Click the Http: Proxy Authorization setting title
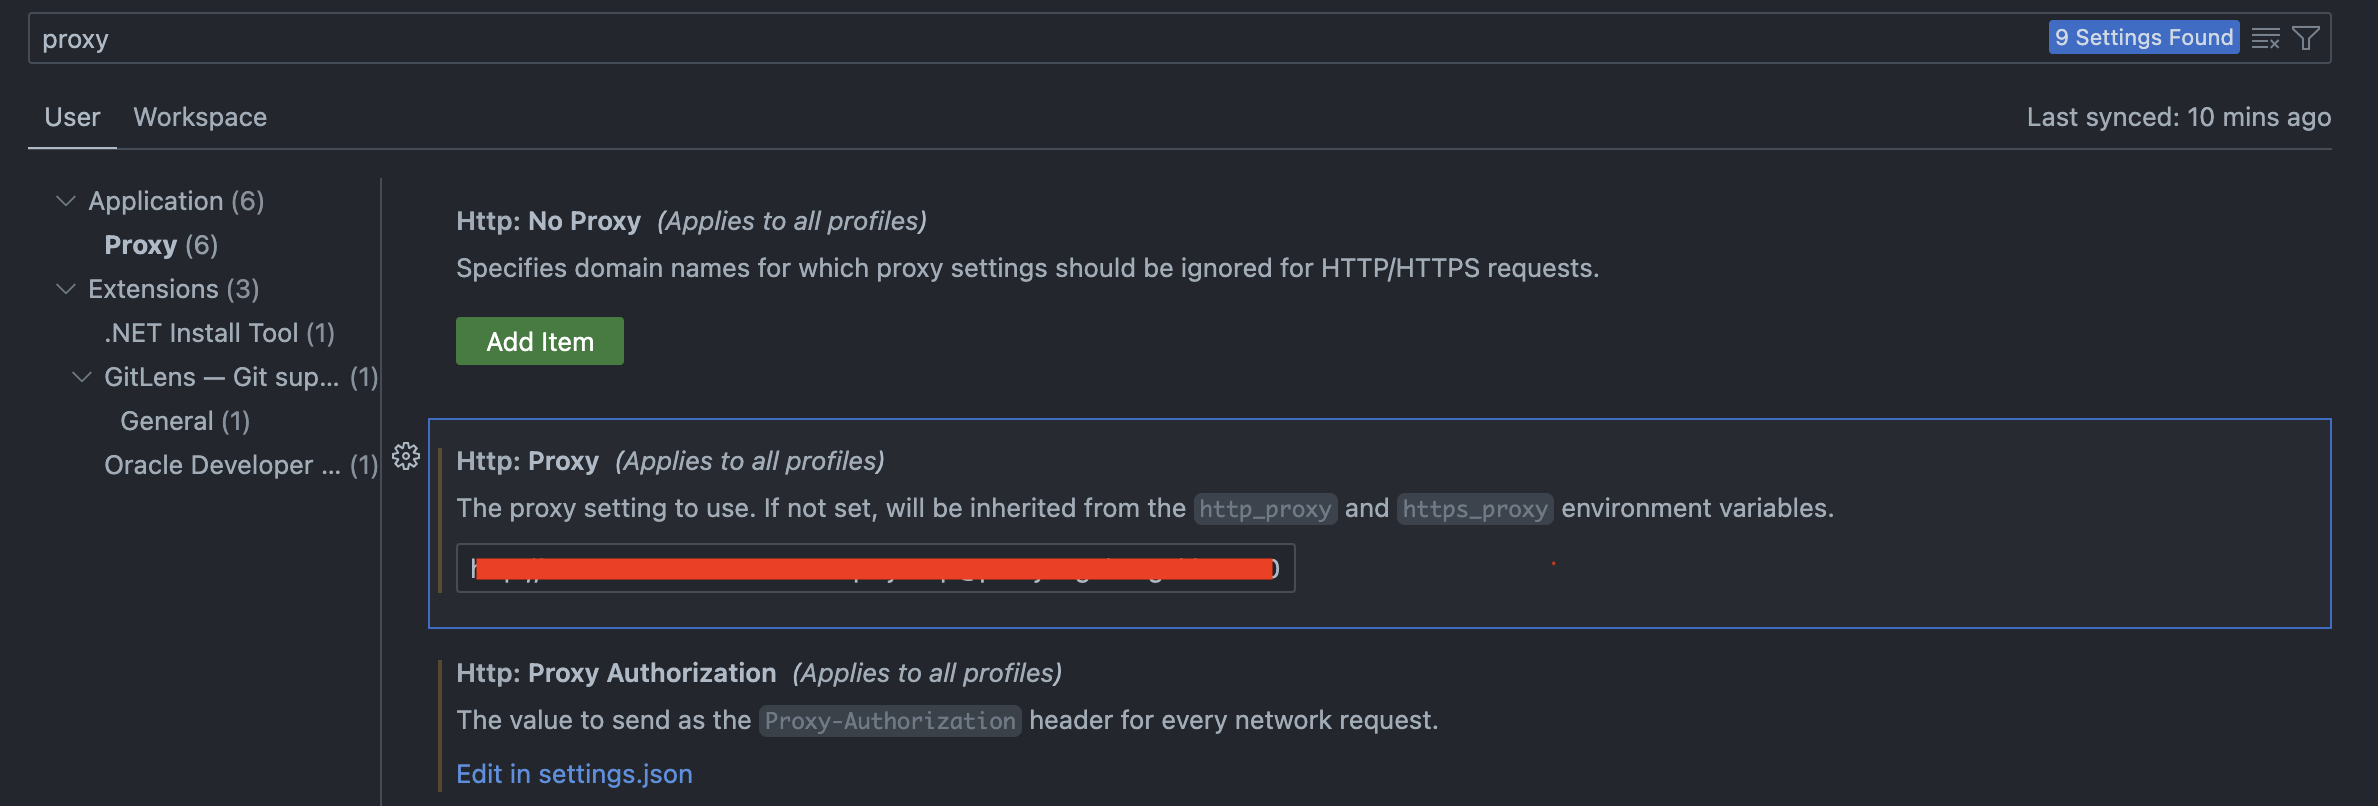2378x806 pixels. coord(616,673)
